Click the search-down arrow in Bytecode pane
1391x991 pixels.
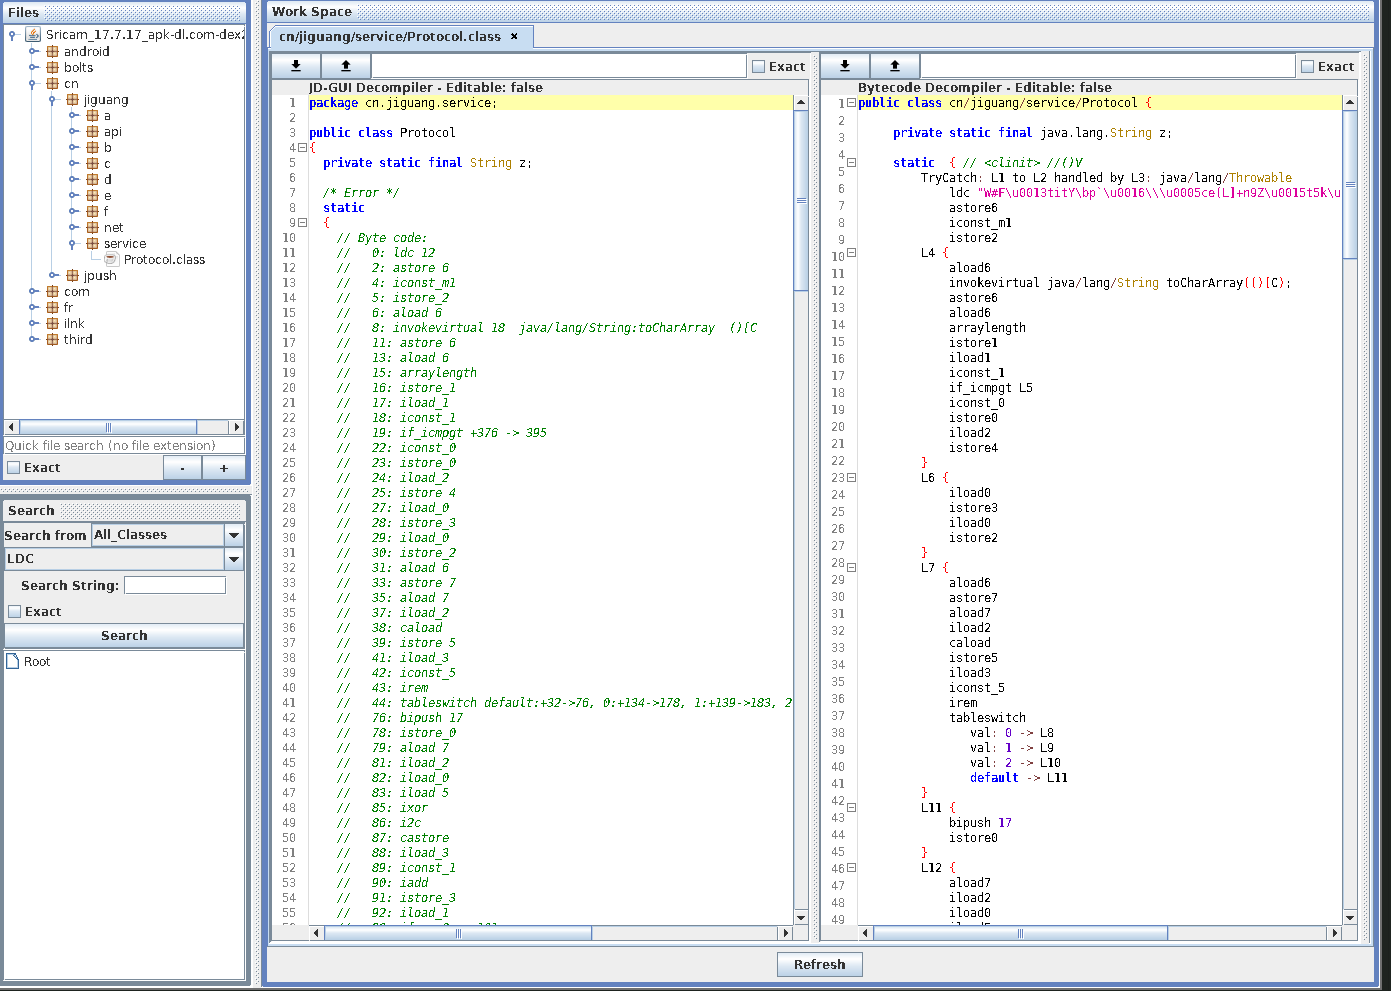pos(845,66)
